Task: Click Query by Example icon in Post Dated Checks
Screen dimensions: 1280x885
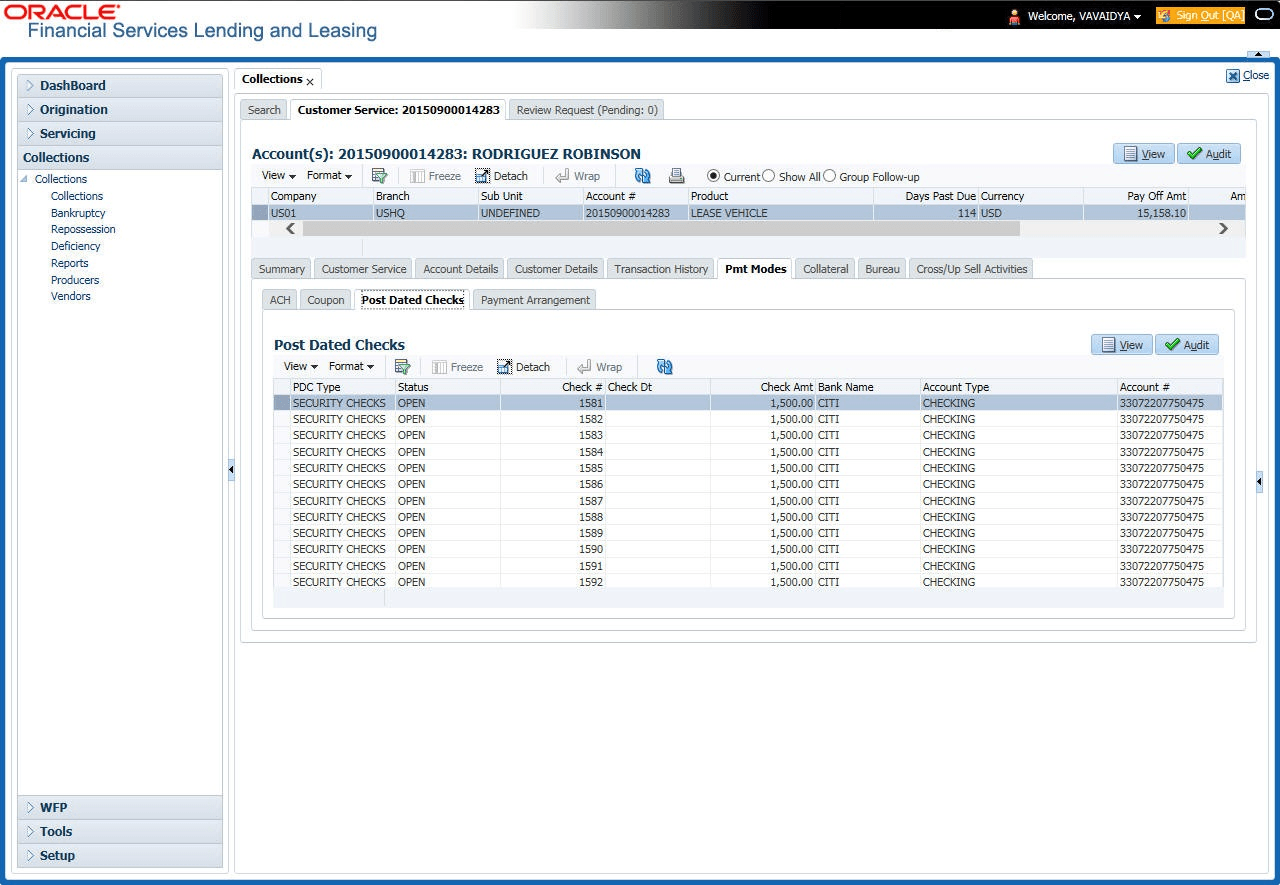Action: [402, 367]
